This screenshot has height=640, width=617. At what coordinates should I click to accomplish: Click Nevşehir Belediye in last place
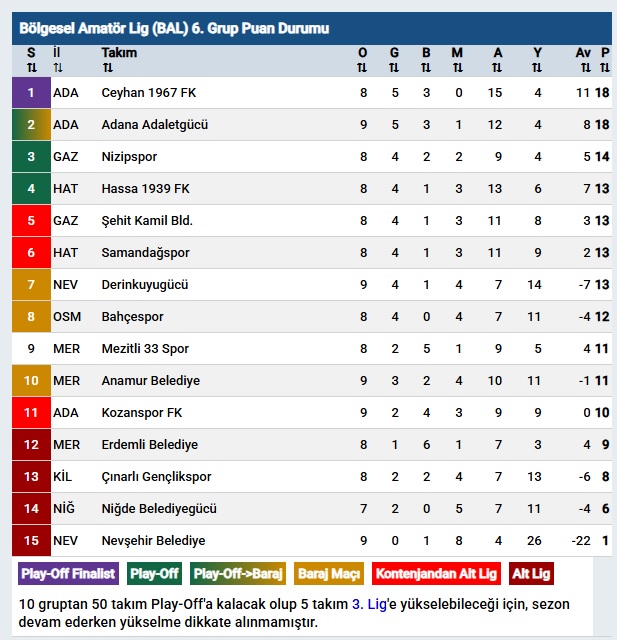pyautogui.click(x=153, y=541)
